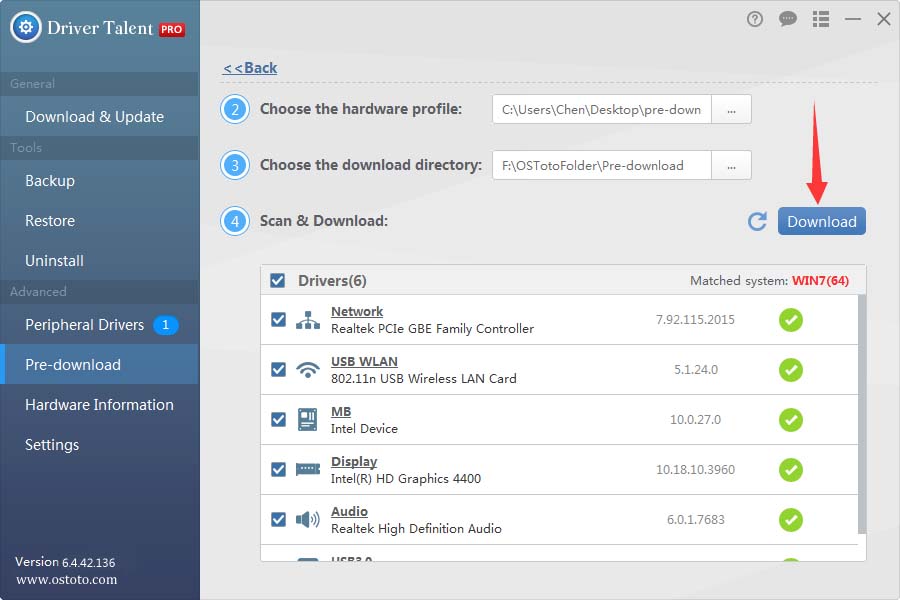The width and height of the screenshot is (900, 600).
Task: Uncheck the Network driver checkbox
Action: tap(278, 320)
